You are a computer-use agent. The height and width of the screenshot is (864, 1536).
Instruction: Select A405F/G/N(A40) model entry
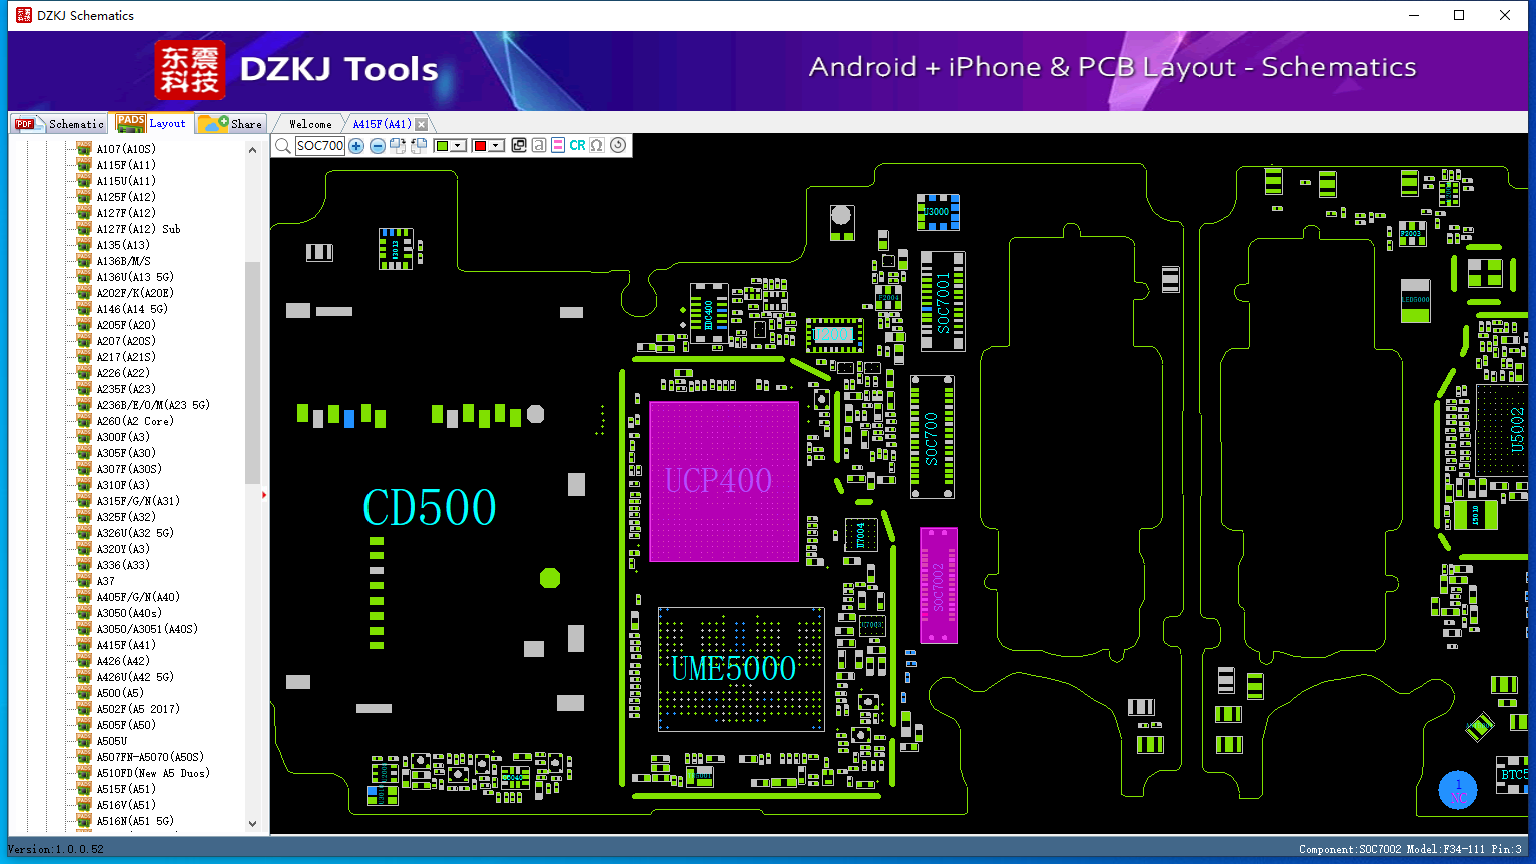pyautogui.click(x=138, y=597)
